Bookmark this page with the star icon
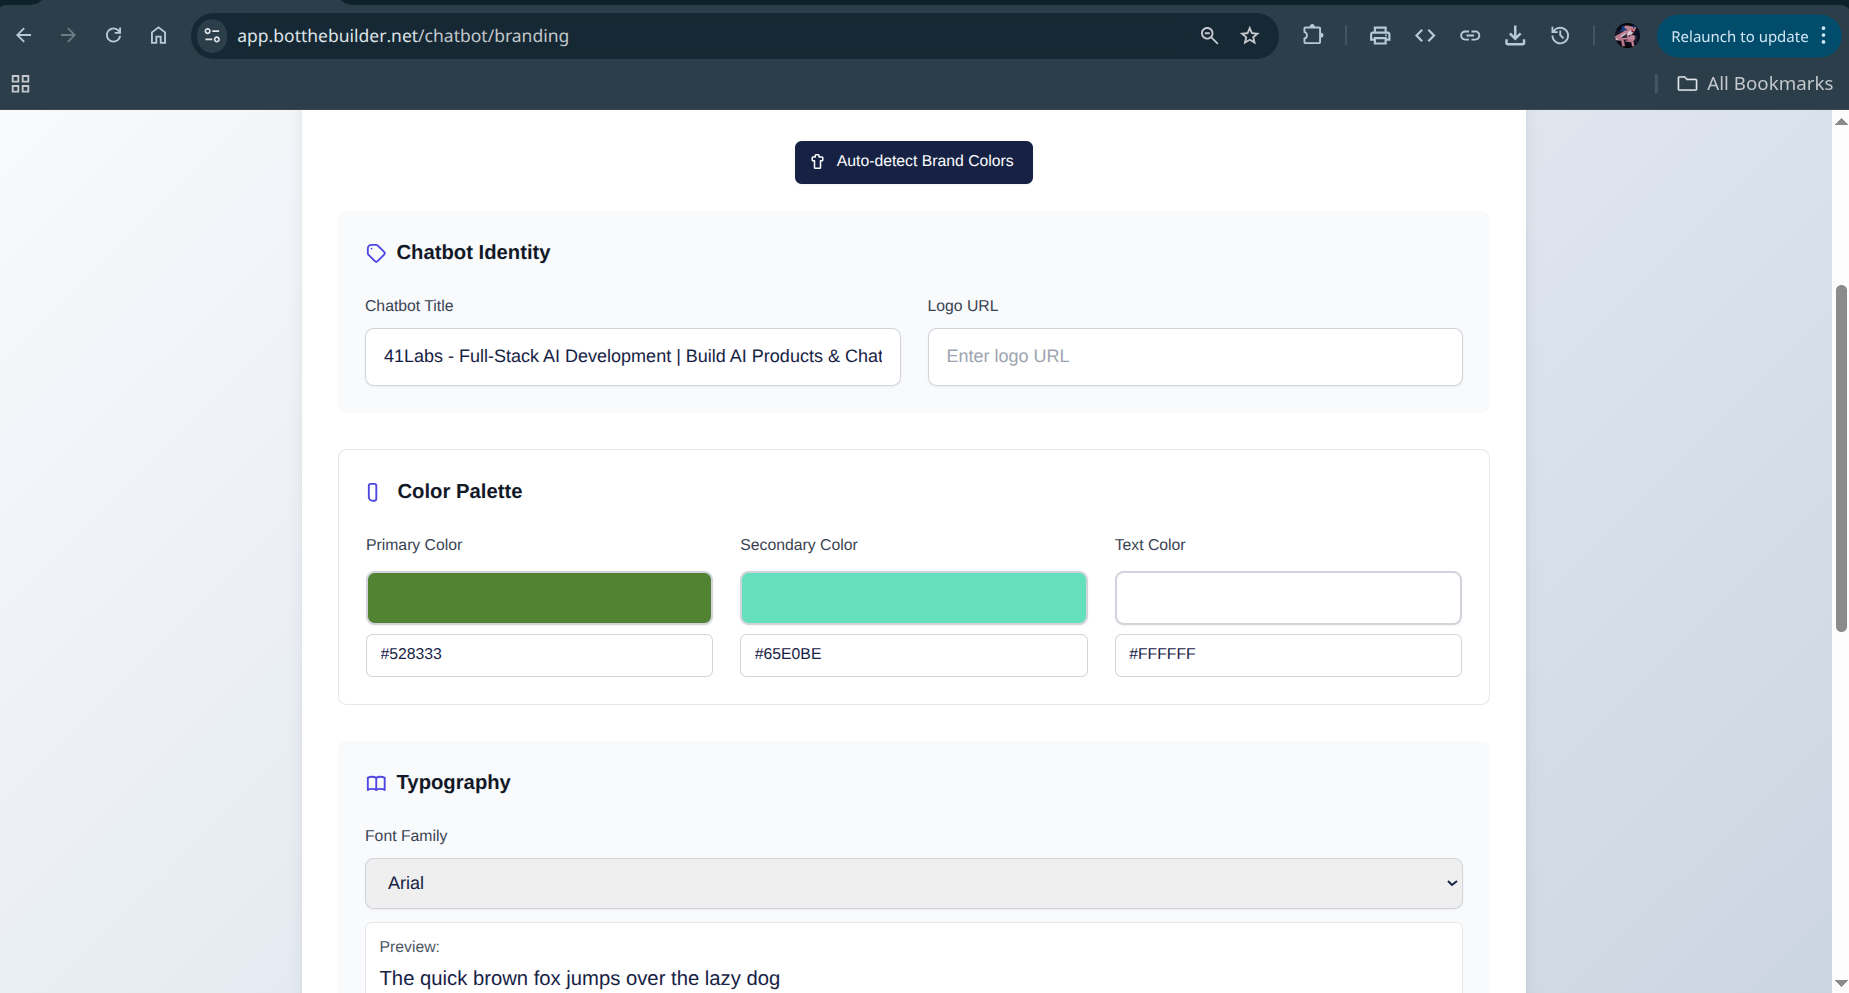The image size is (1849, 993). 1249,36
